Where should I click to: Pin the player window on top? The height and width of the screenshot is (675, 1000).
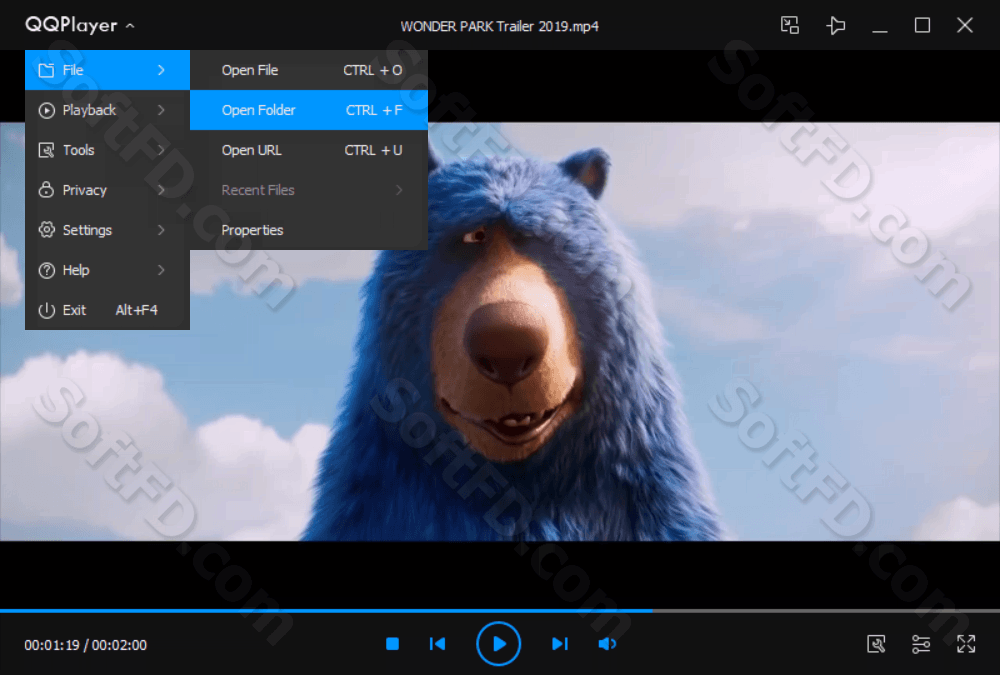tap(835, 26)
